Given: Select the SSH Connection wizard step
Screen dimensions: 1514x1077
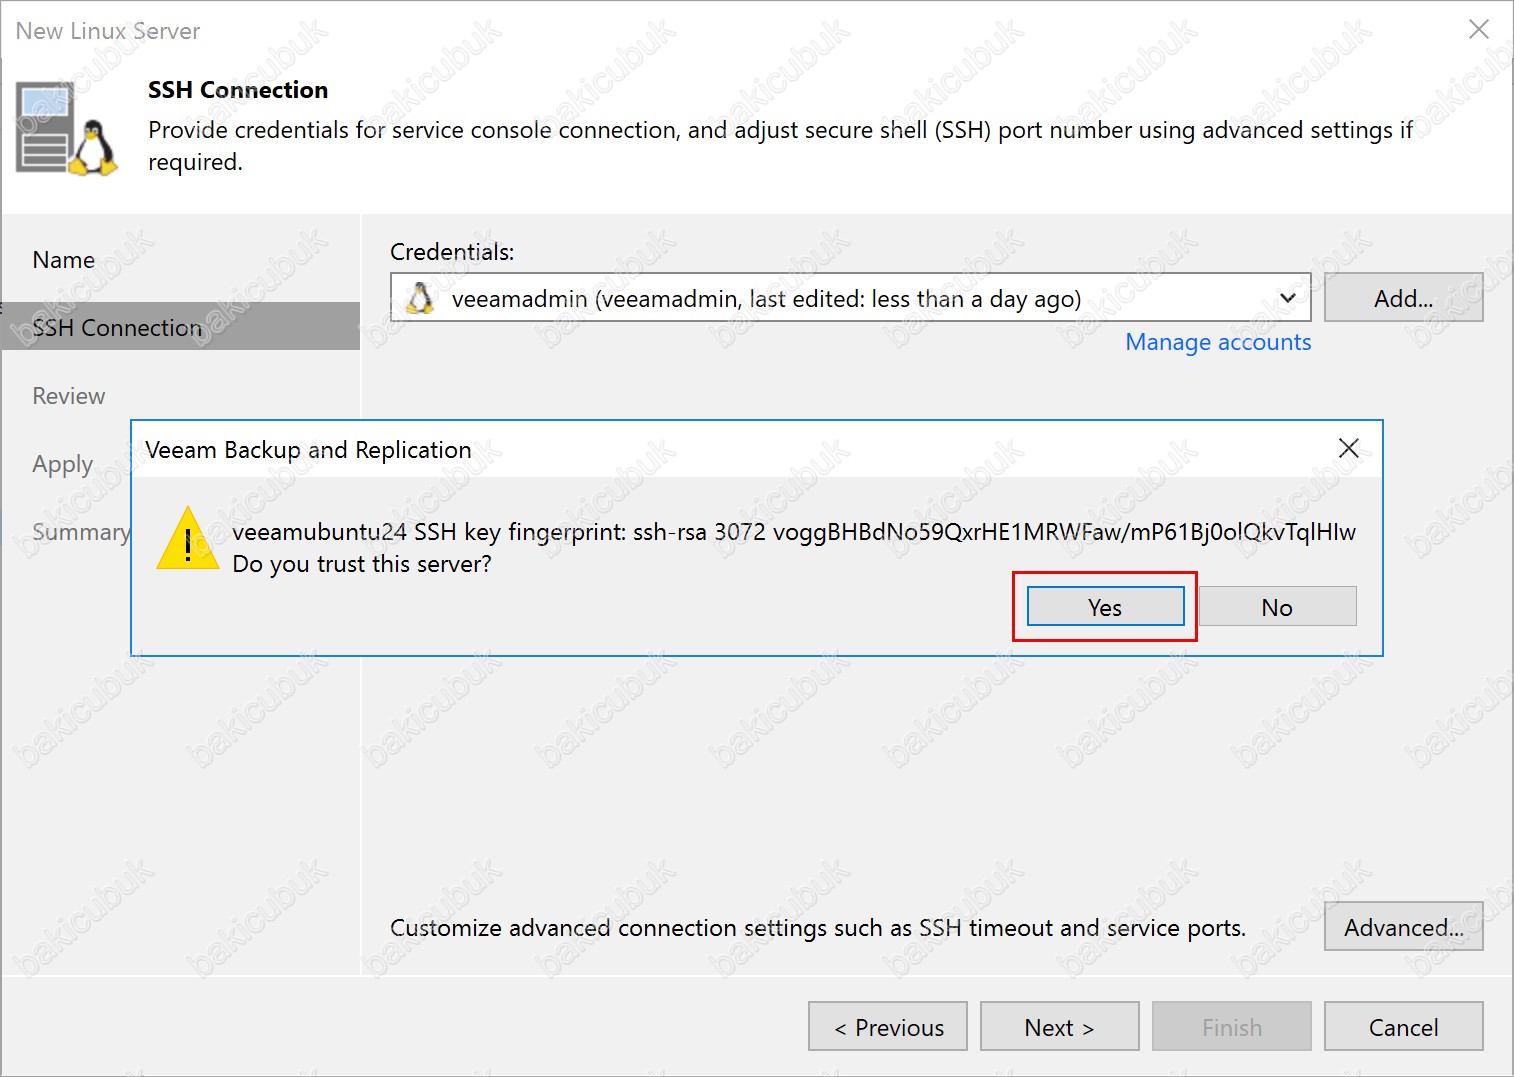Looking at the screenshot, I should click(x=180, y=327).
